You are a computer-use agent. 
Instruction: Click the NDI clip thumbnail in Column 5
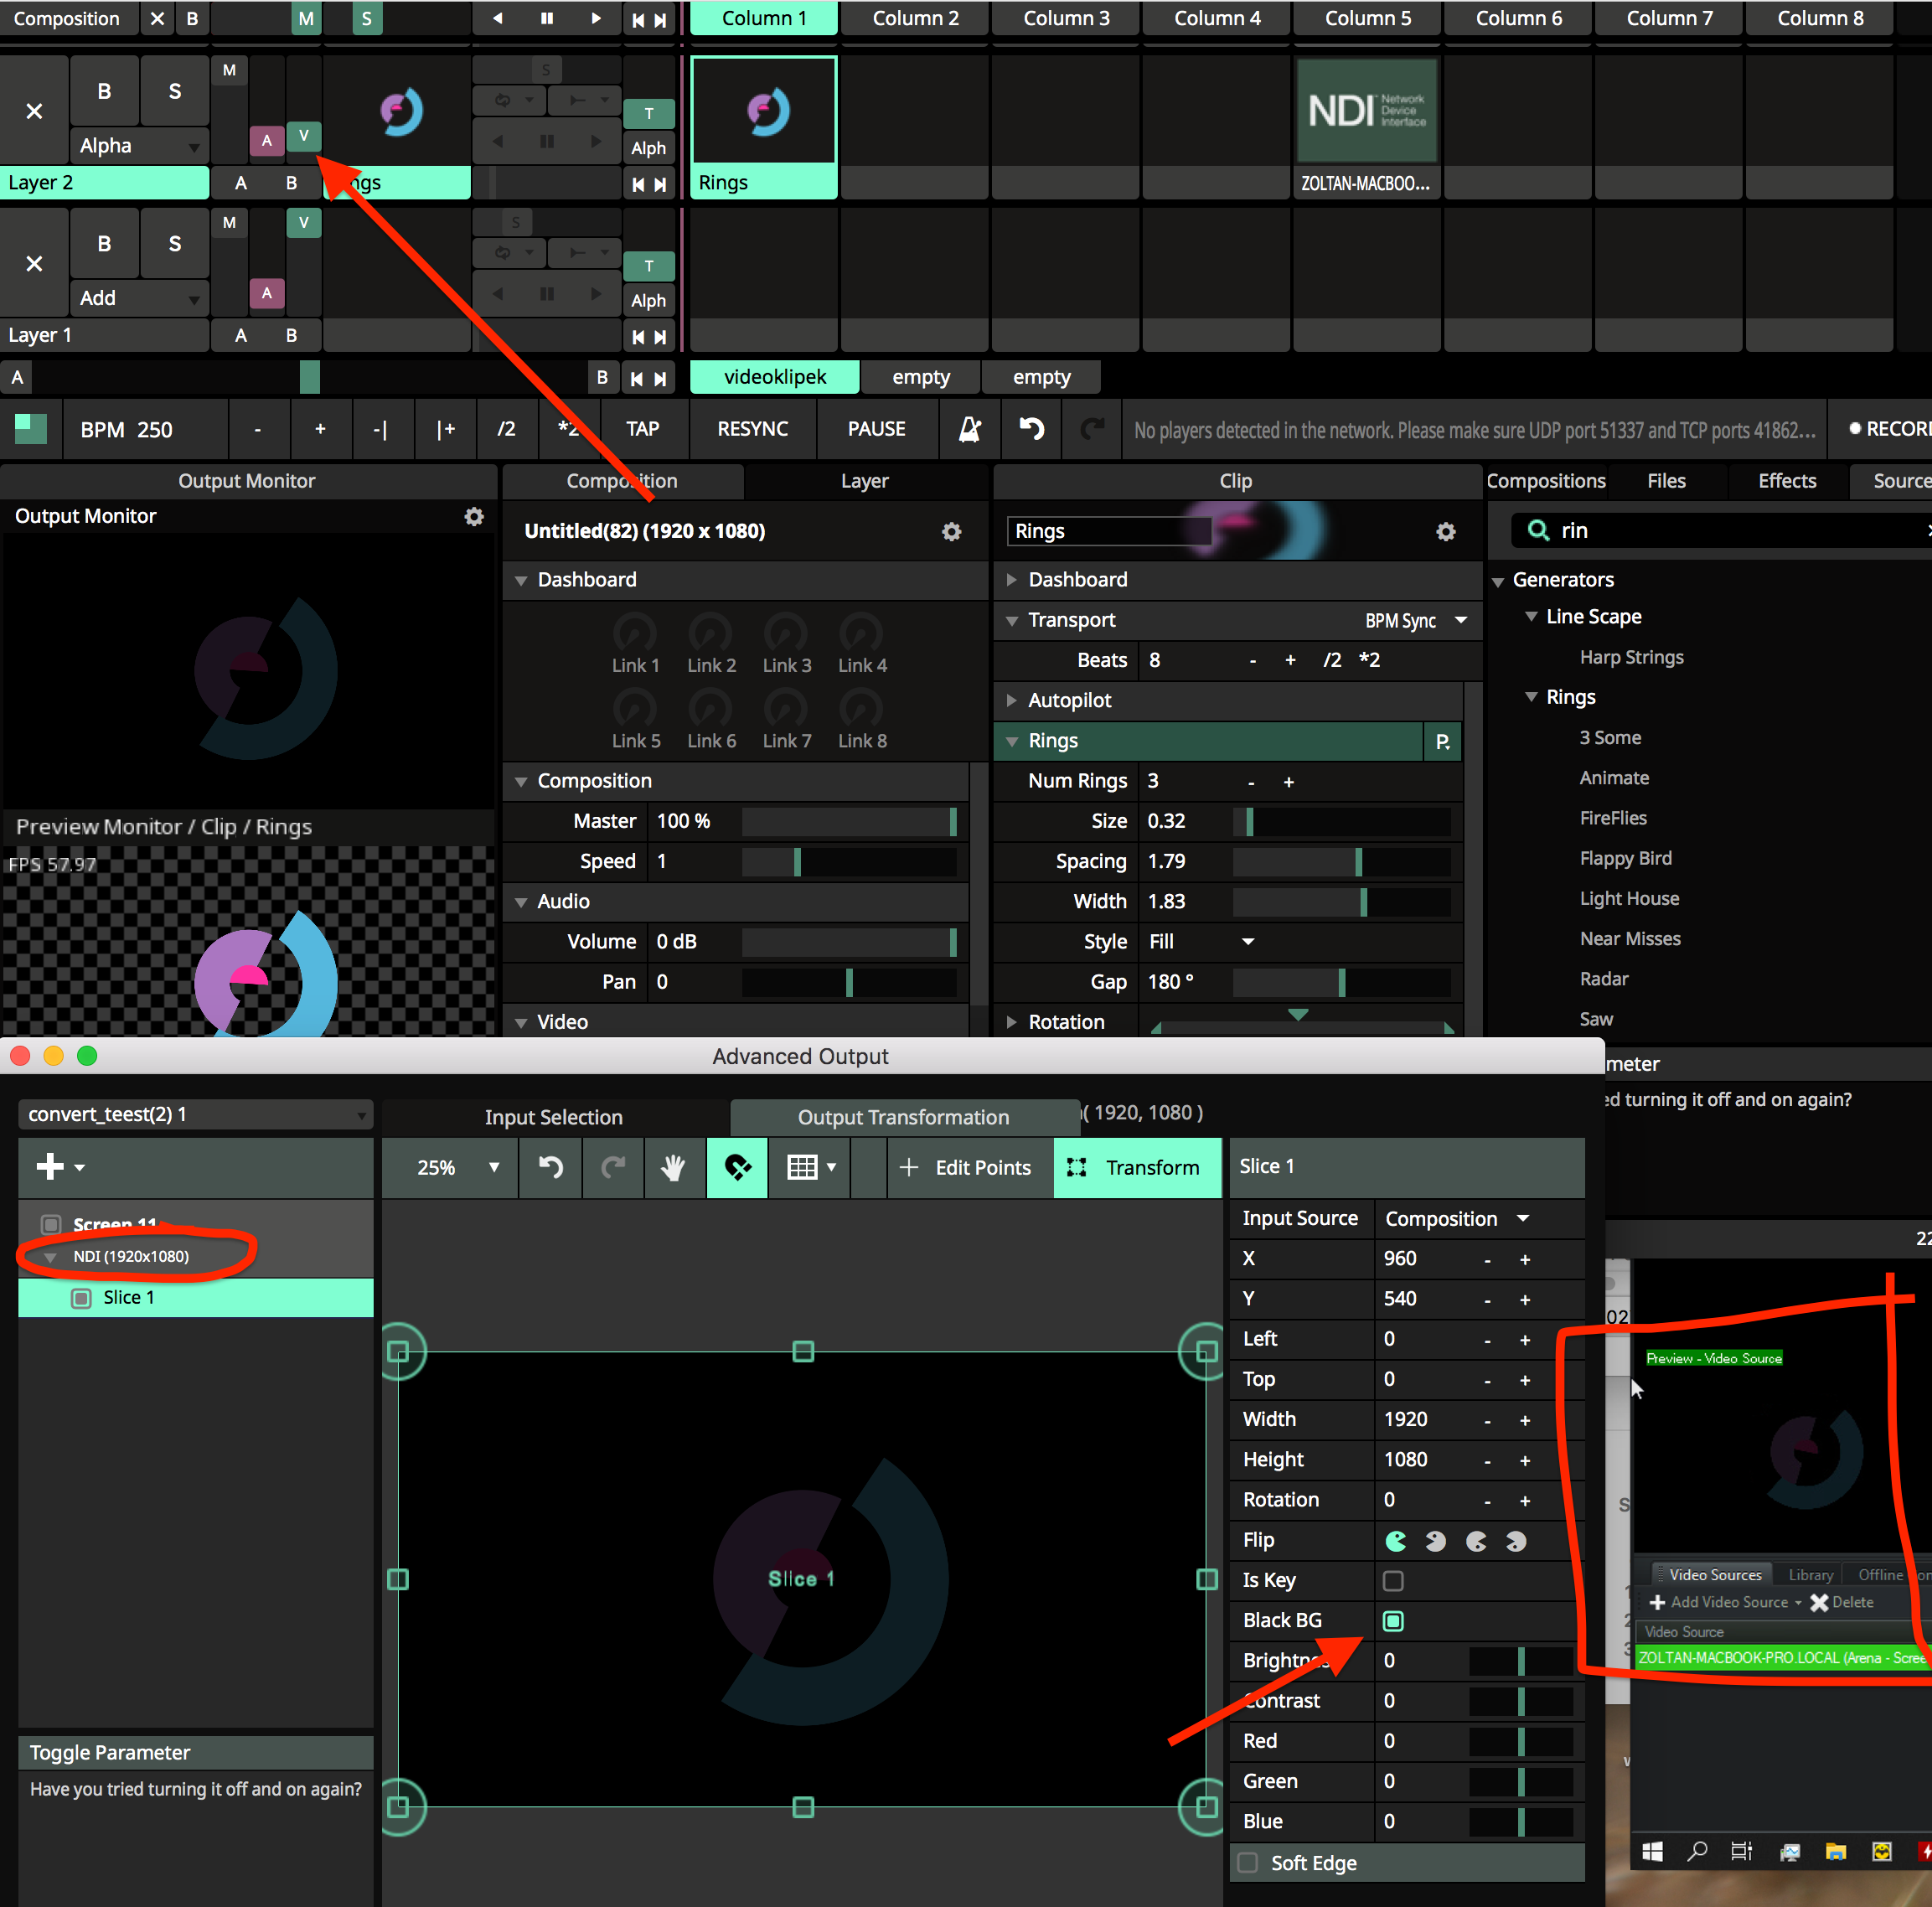click(1366, 111)
